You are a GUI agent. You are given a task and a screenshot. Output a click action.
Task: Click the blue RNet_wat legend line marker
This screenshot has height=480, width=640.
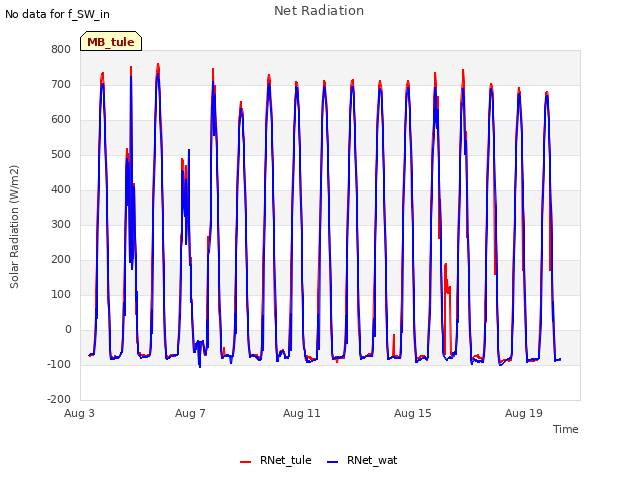click(x=333, y=462)
